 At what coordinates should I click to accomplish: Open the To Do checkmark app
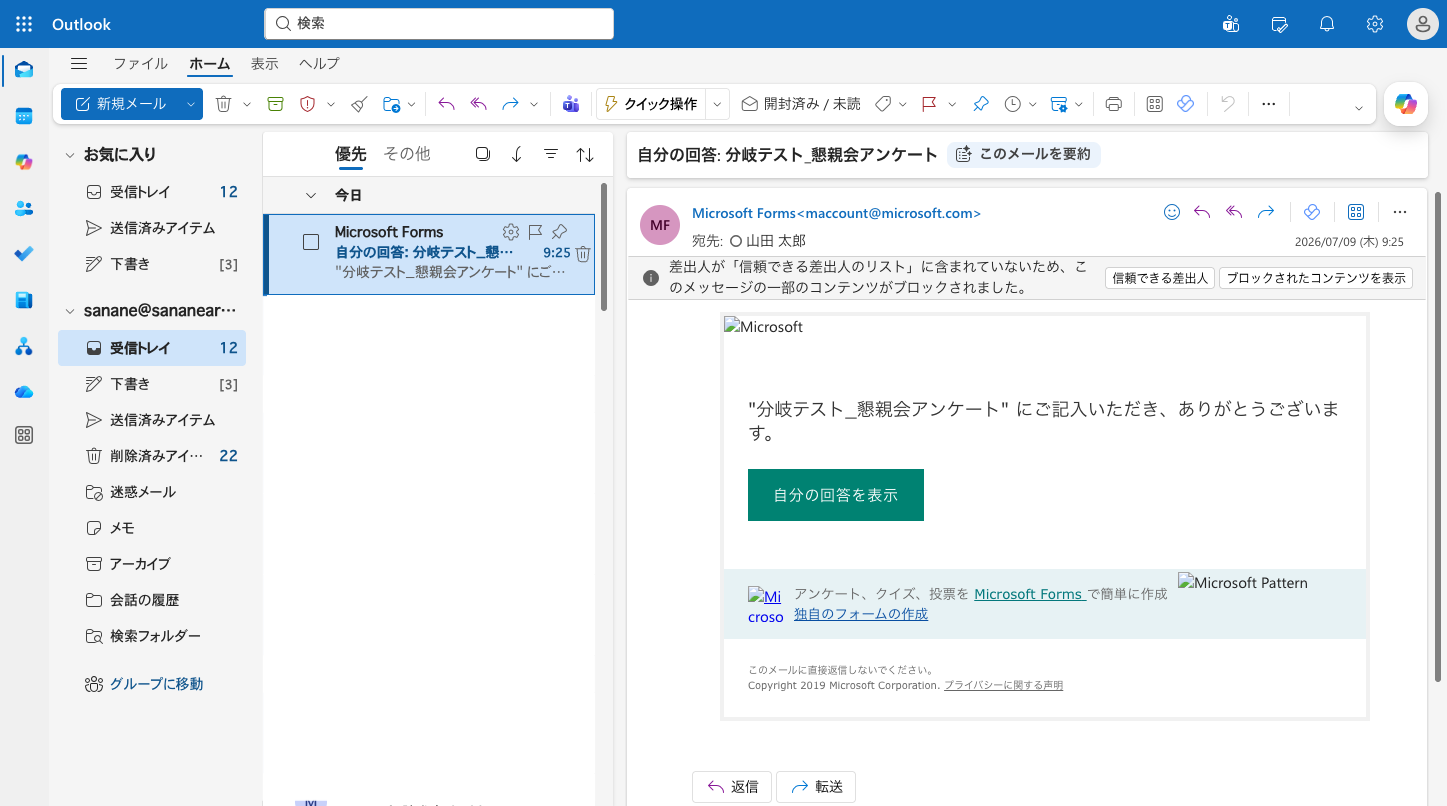coord(24,254)
